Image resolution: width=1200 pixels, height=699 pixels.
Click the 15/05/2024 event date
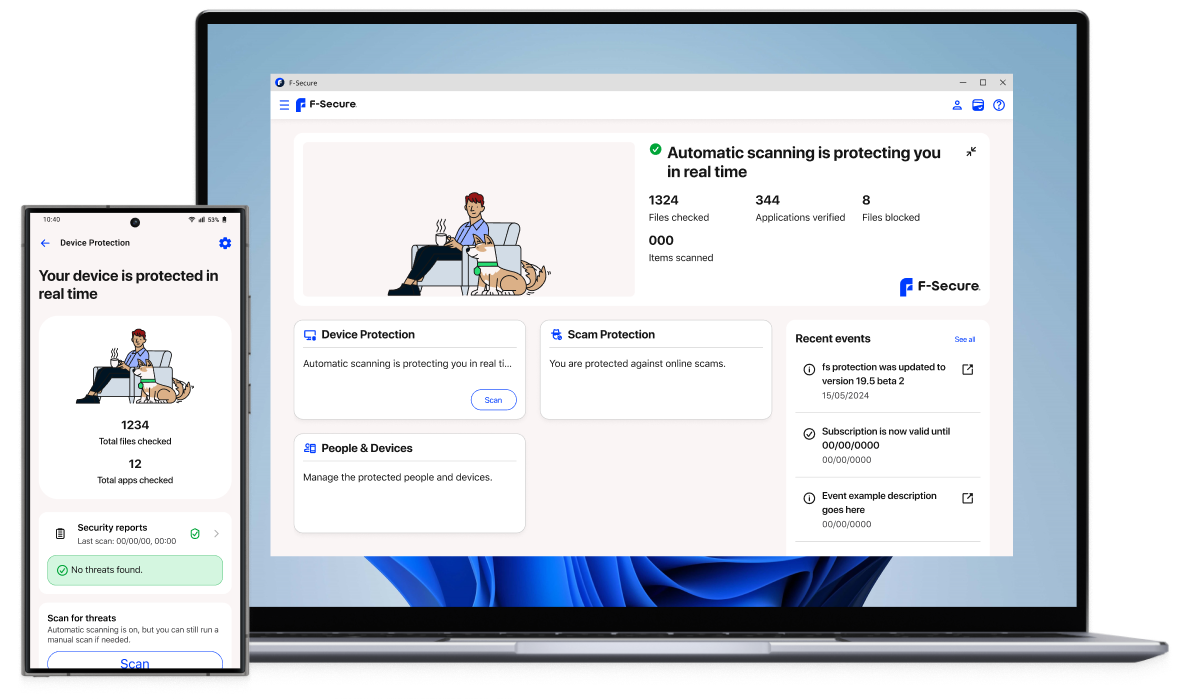[846, 396]
